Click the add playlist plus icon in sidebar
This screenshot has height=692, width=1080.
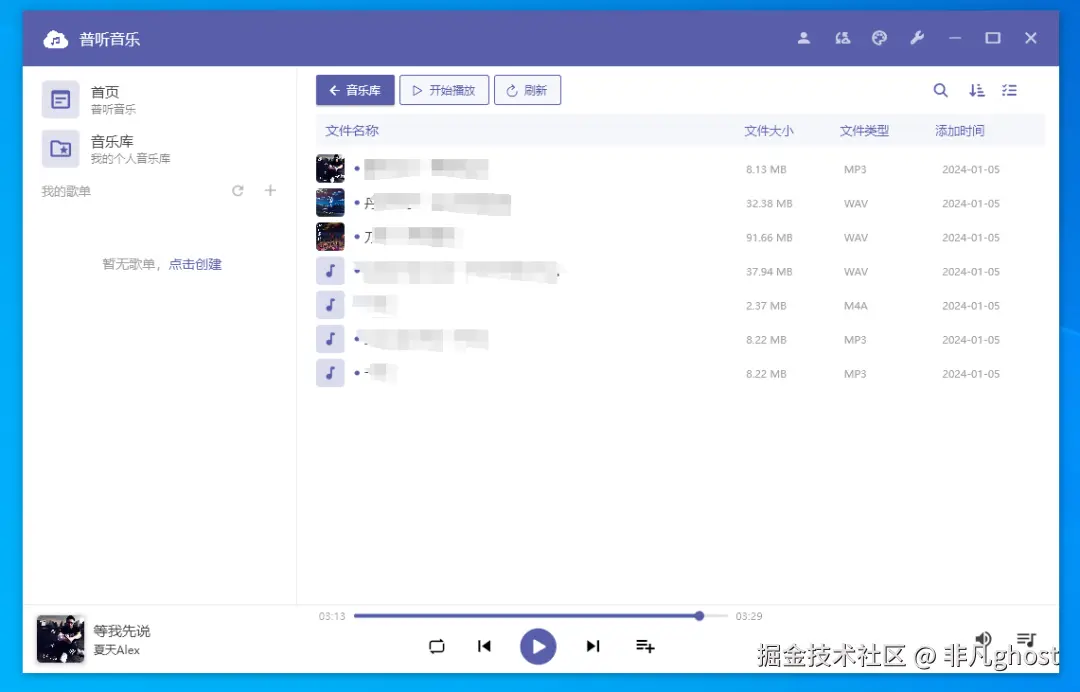click(270, 190)
